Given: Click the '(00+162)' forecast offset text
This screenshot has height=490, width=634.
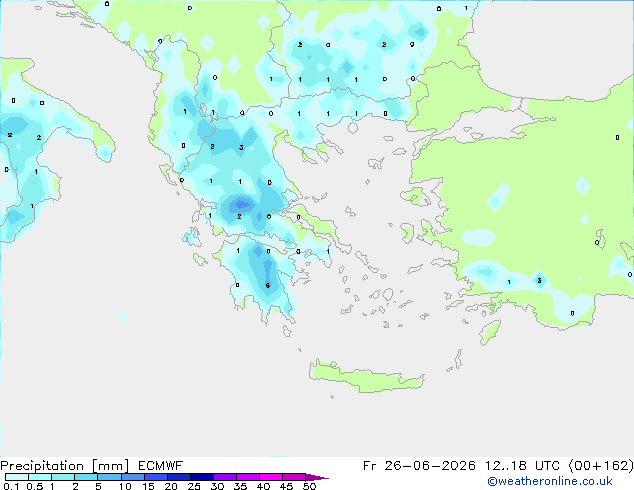Looking at the screenshot, I should pos(601,466).
